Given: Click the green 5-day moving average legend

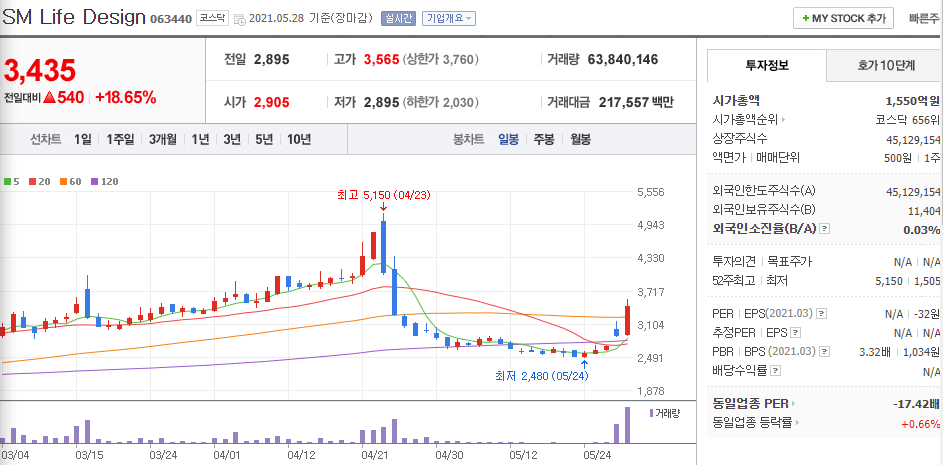Looking at the screenshot, I should (11, 180).
